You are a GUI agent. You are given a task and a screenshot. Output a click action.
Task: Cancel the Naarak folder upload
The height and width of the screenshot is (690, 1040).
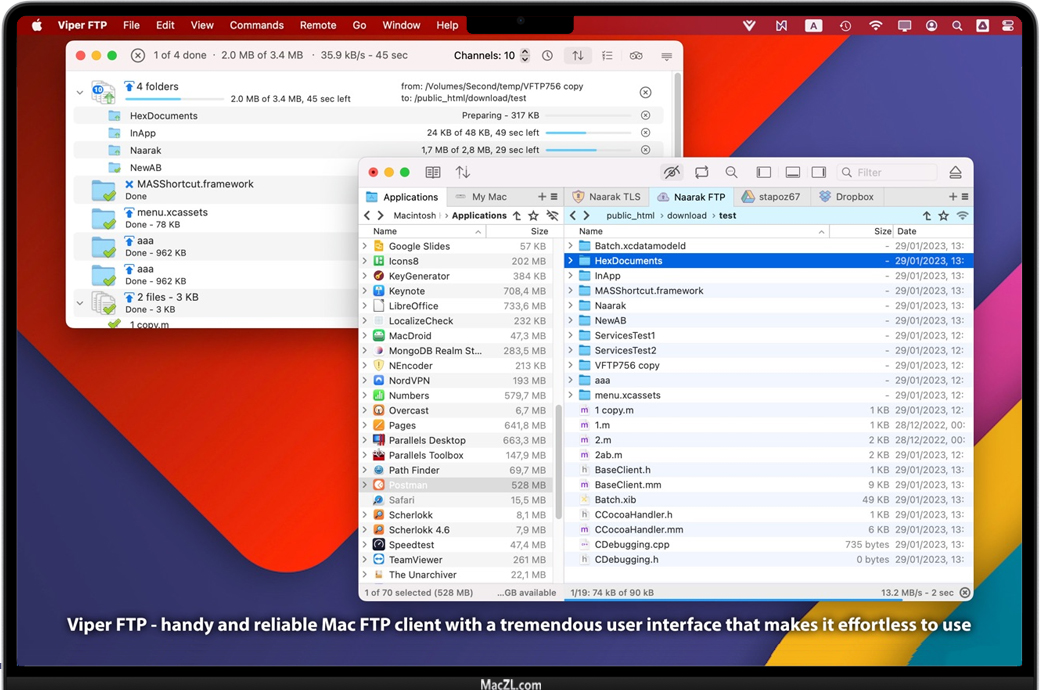pos(645,150)
